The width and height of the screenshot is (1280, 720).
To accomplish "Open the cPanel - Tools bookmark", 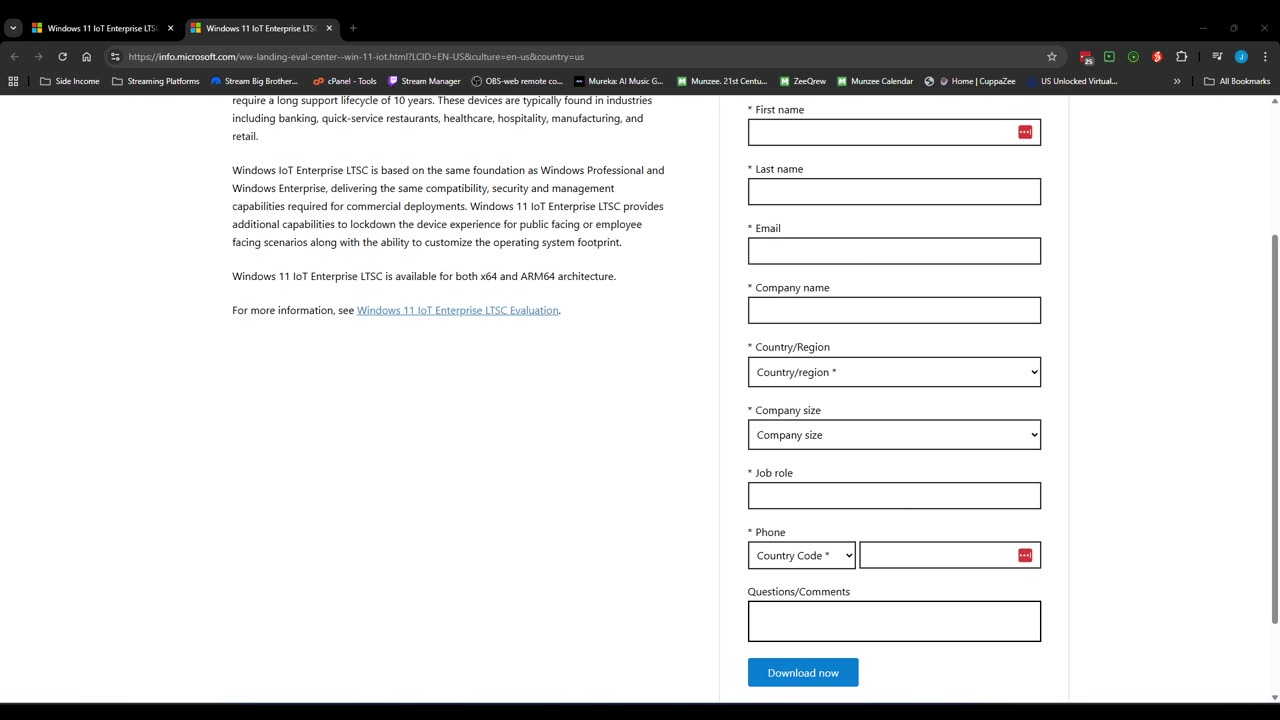I will pyautogui.click(x=344, y=81).
